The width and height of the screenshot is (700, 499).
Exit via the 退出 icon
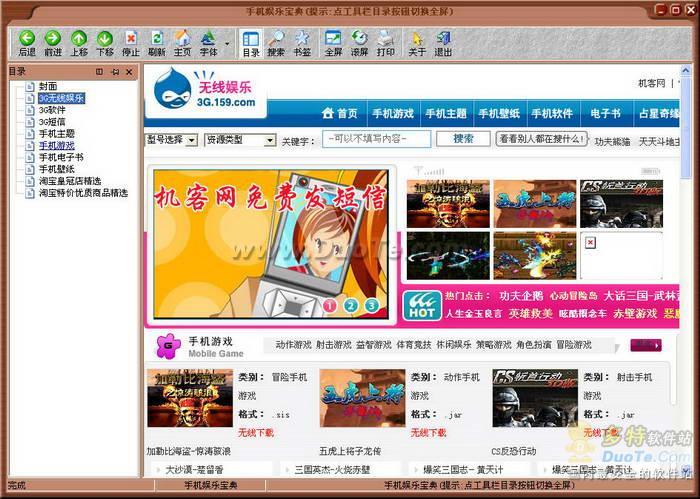tap(443, 38)
